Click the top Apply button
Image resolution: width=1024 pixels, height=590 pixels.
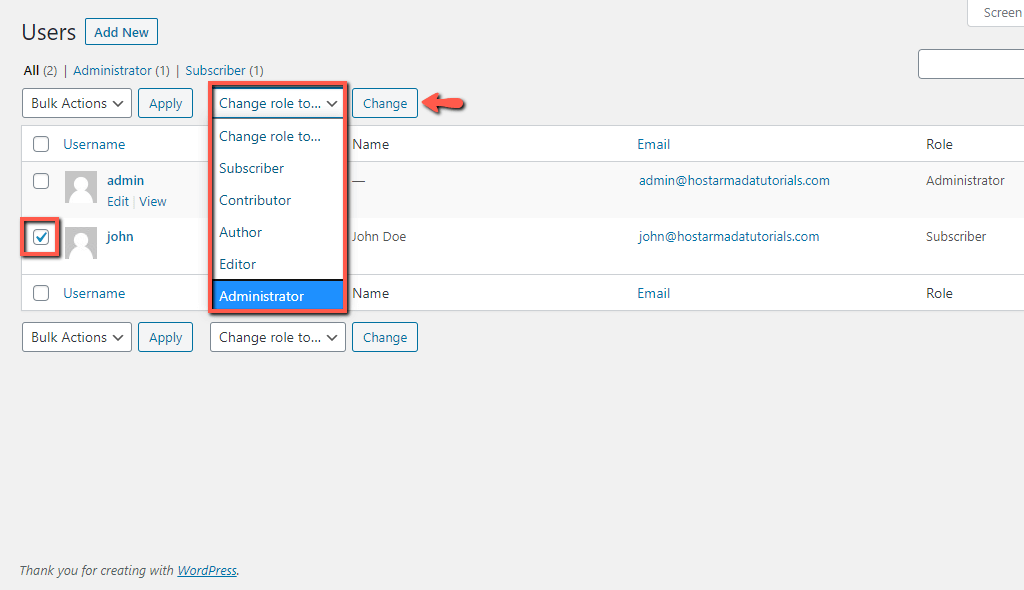165,103
